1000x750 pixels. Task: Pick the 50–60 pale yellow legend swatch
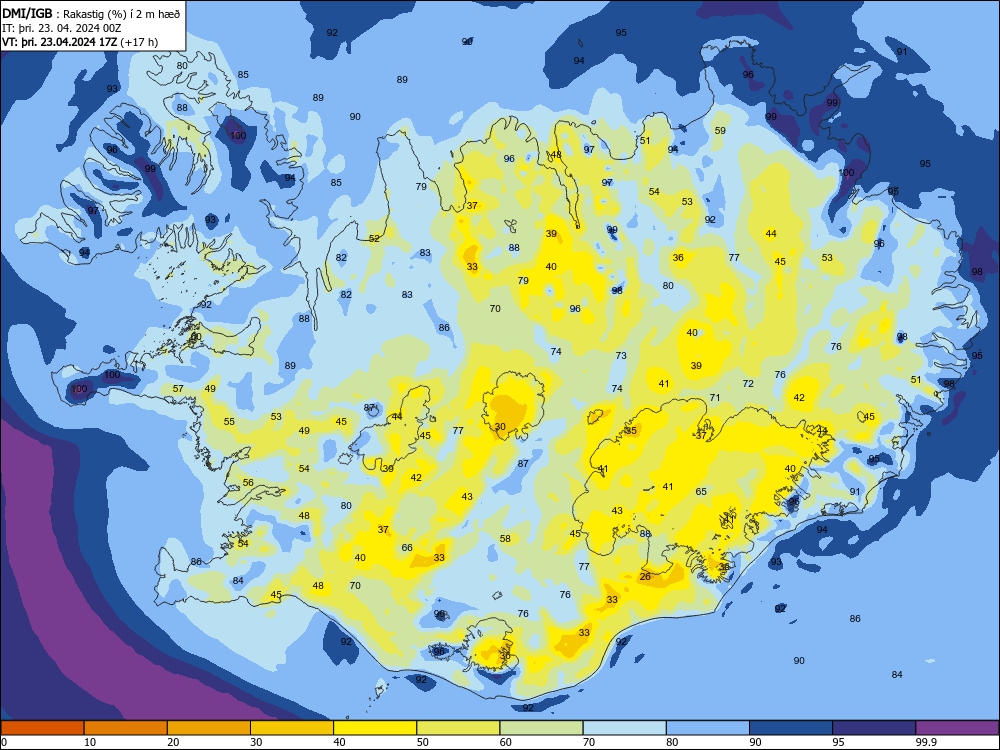(458, 728)
